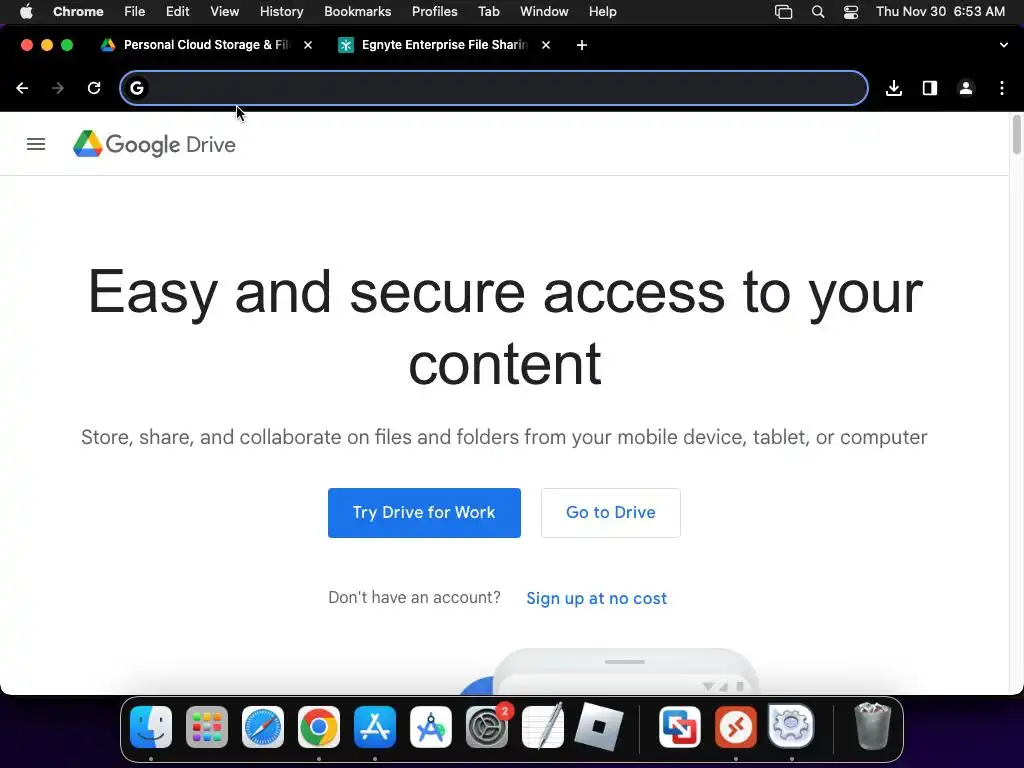Screen dimensions: 1024x768
Task: Click Try Drive for Work button
Action: (x=424, y=513)
